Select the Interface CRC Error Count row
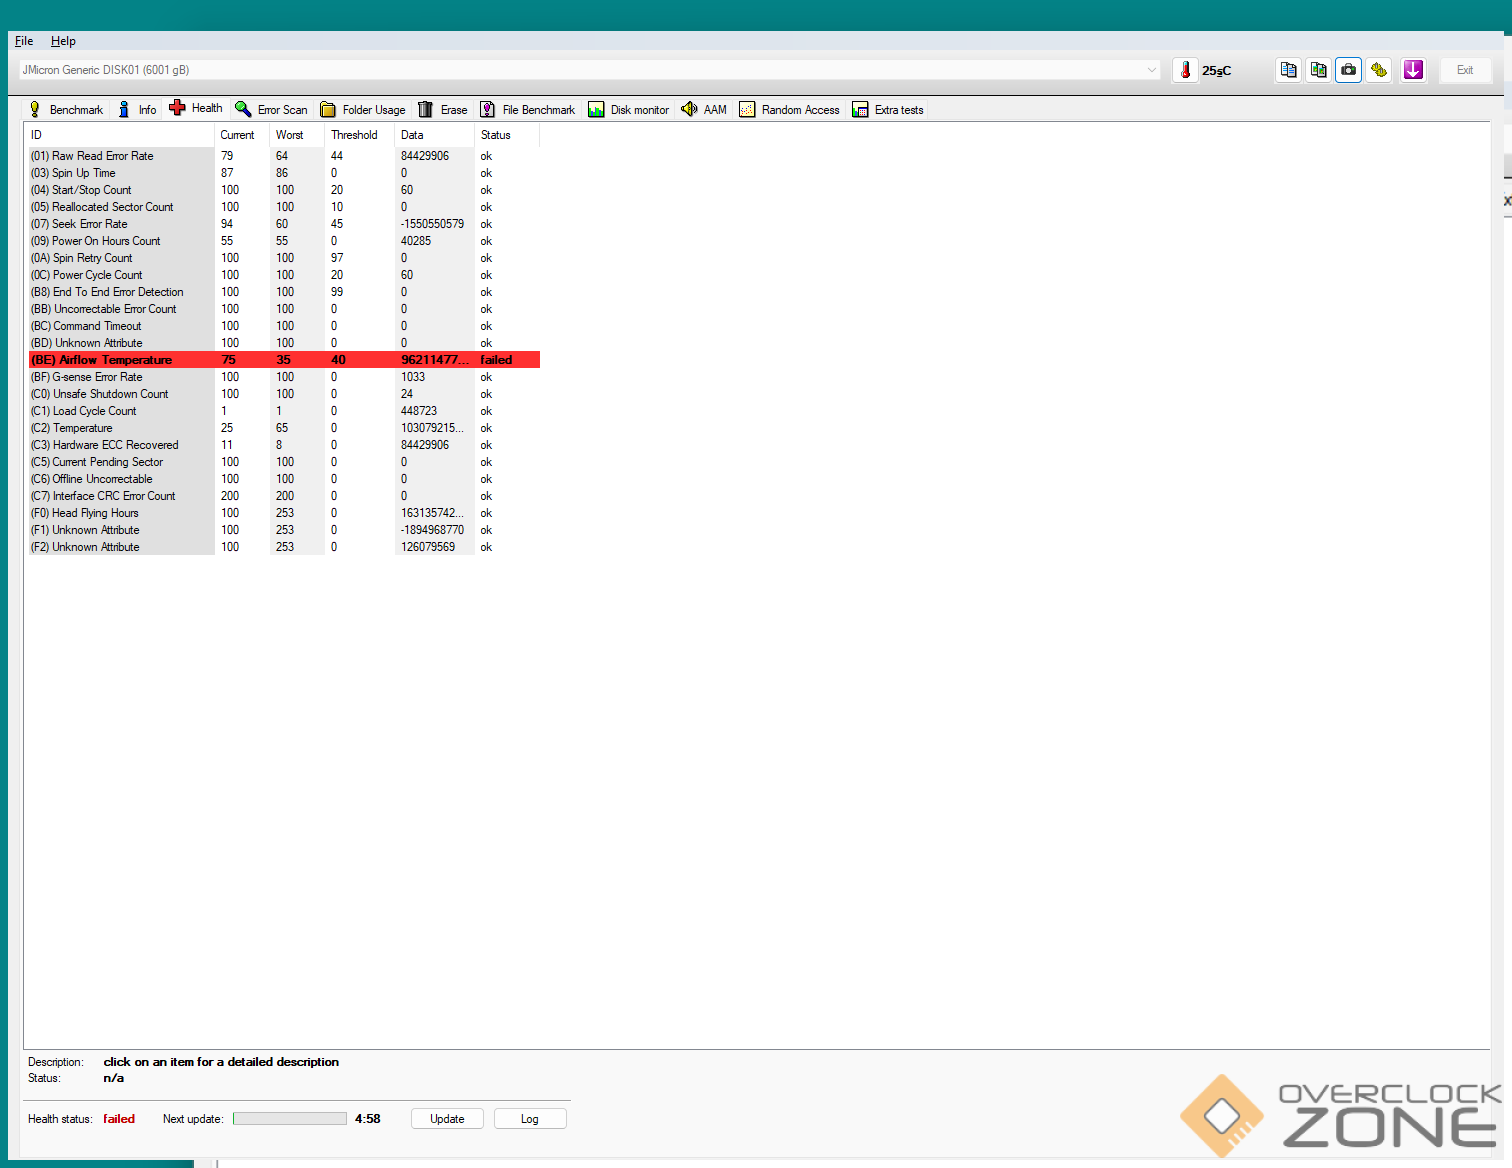The width and height of the screenshot is (1512, 1168). 284,496
